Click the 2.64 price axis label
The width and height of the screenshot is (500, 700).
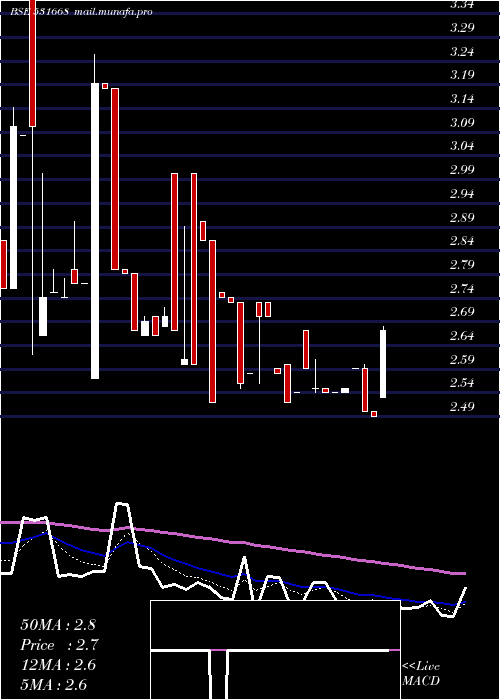tap(462, 336)
